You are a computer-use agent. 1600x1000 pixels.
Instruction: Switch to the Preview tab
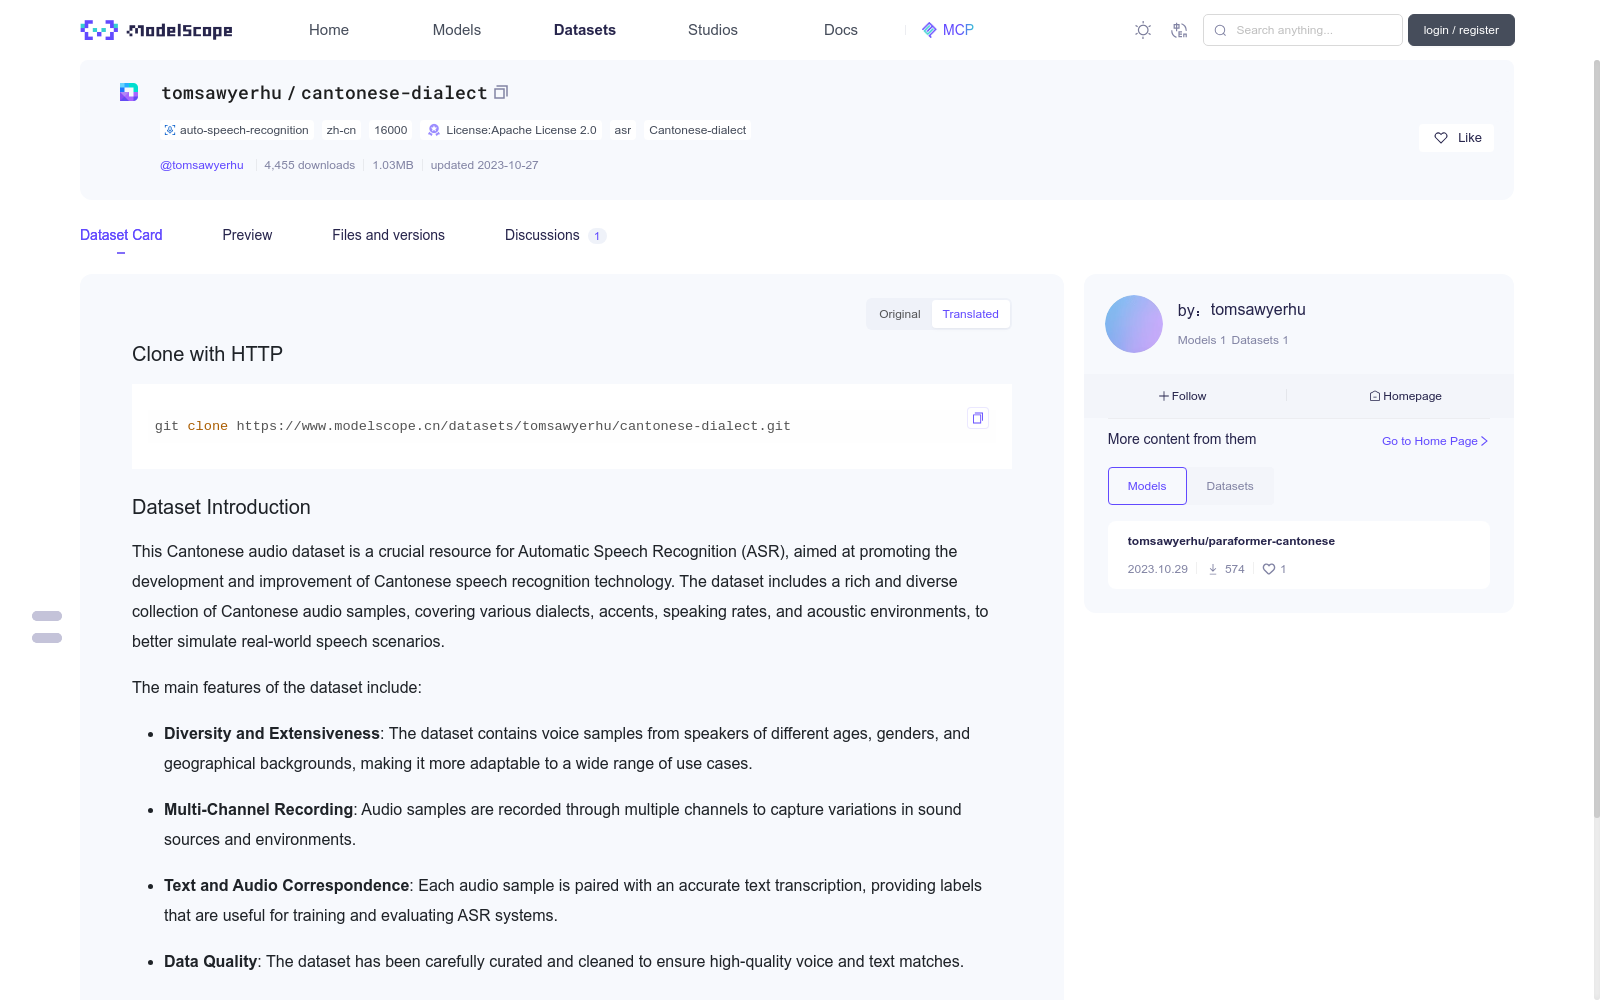[247, 235]
